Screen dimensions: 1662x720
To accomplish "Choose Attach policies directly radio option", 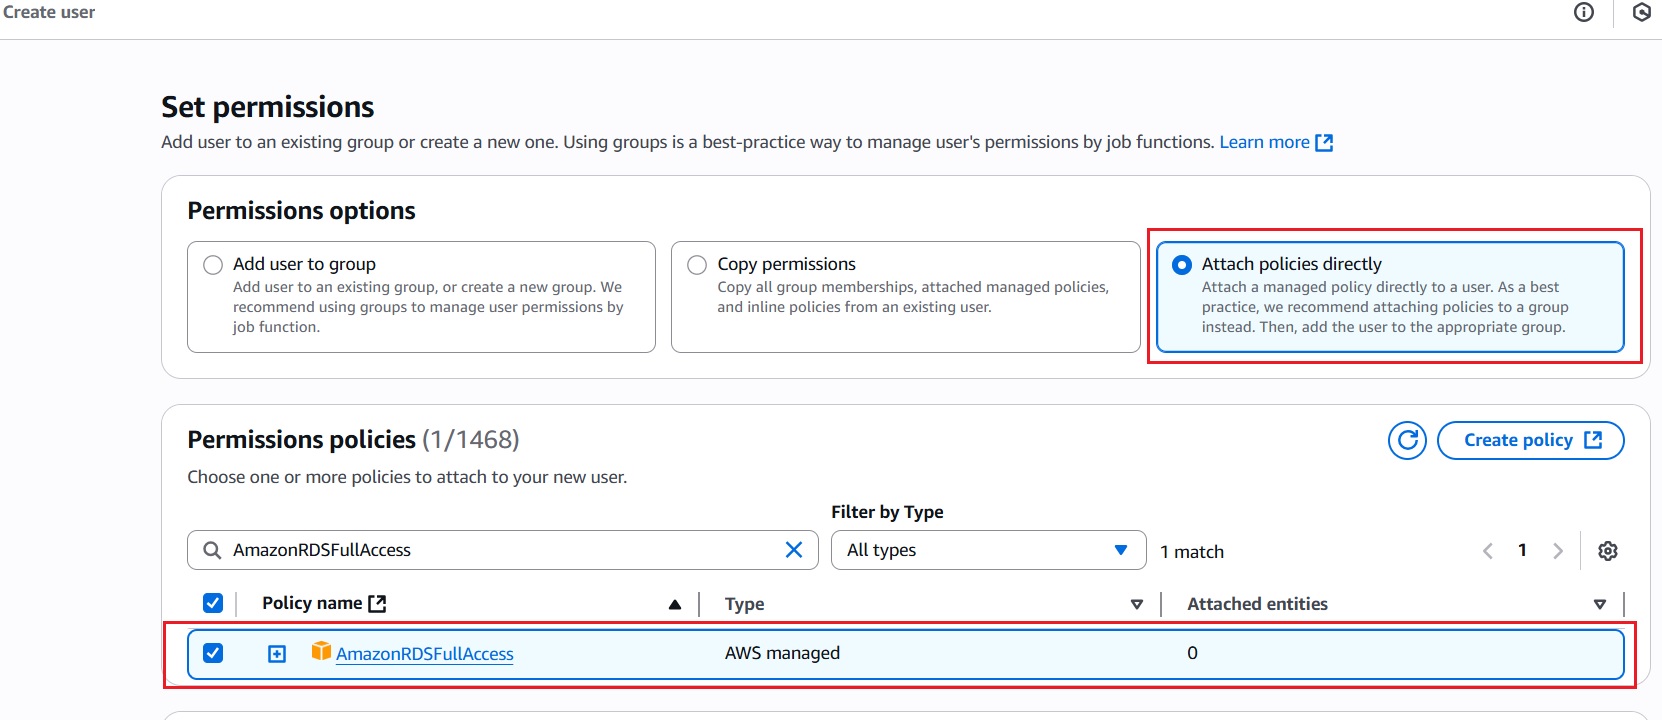I will pyautogui.click(x=1182, y=265).
